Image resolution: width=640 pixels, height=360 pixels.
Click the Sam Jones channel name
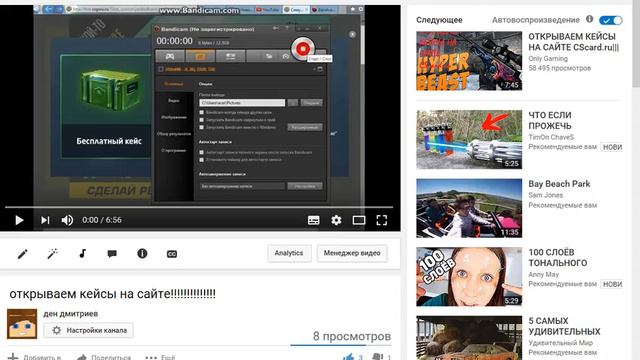click(x=545, y=195)
